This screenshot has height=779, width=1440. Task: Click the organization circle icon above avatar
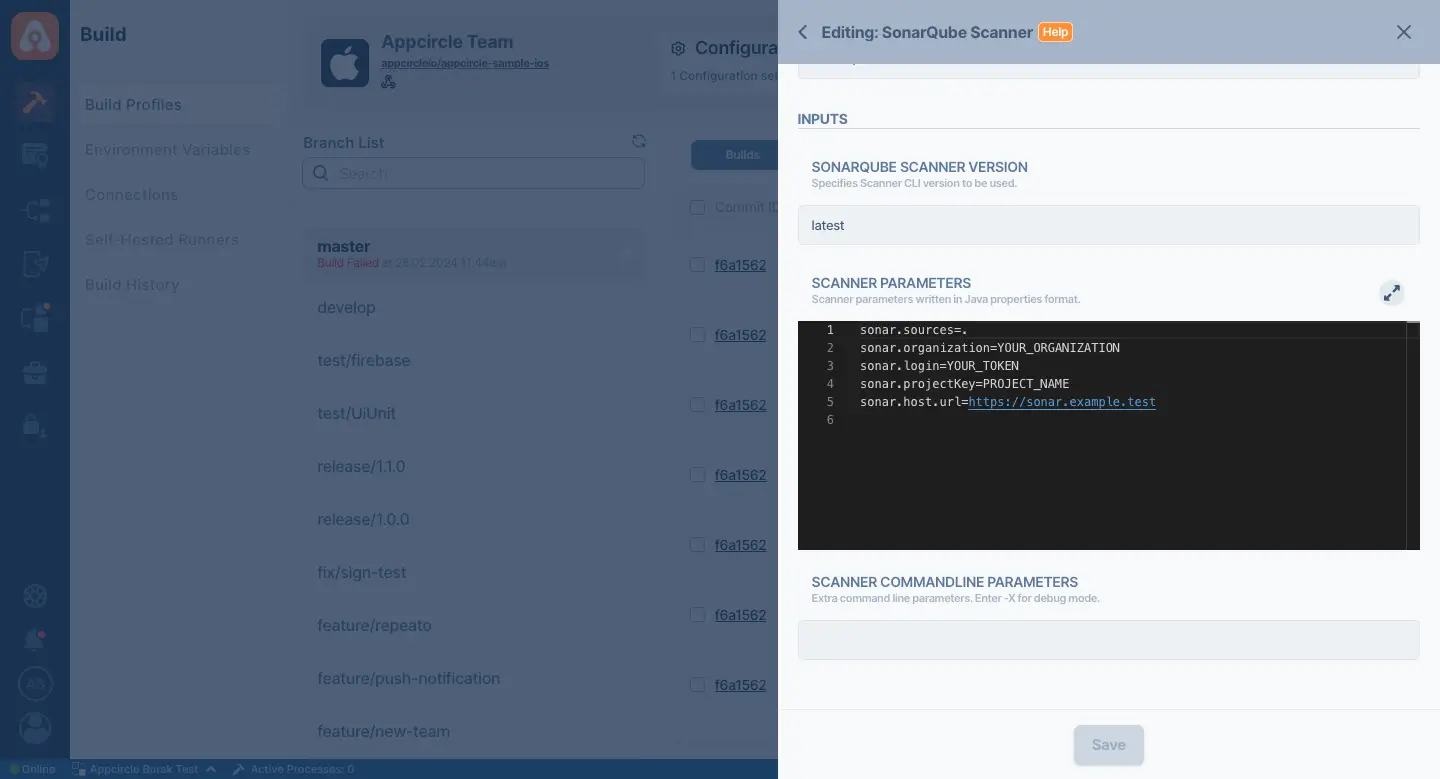click(35, 684)
